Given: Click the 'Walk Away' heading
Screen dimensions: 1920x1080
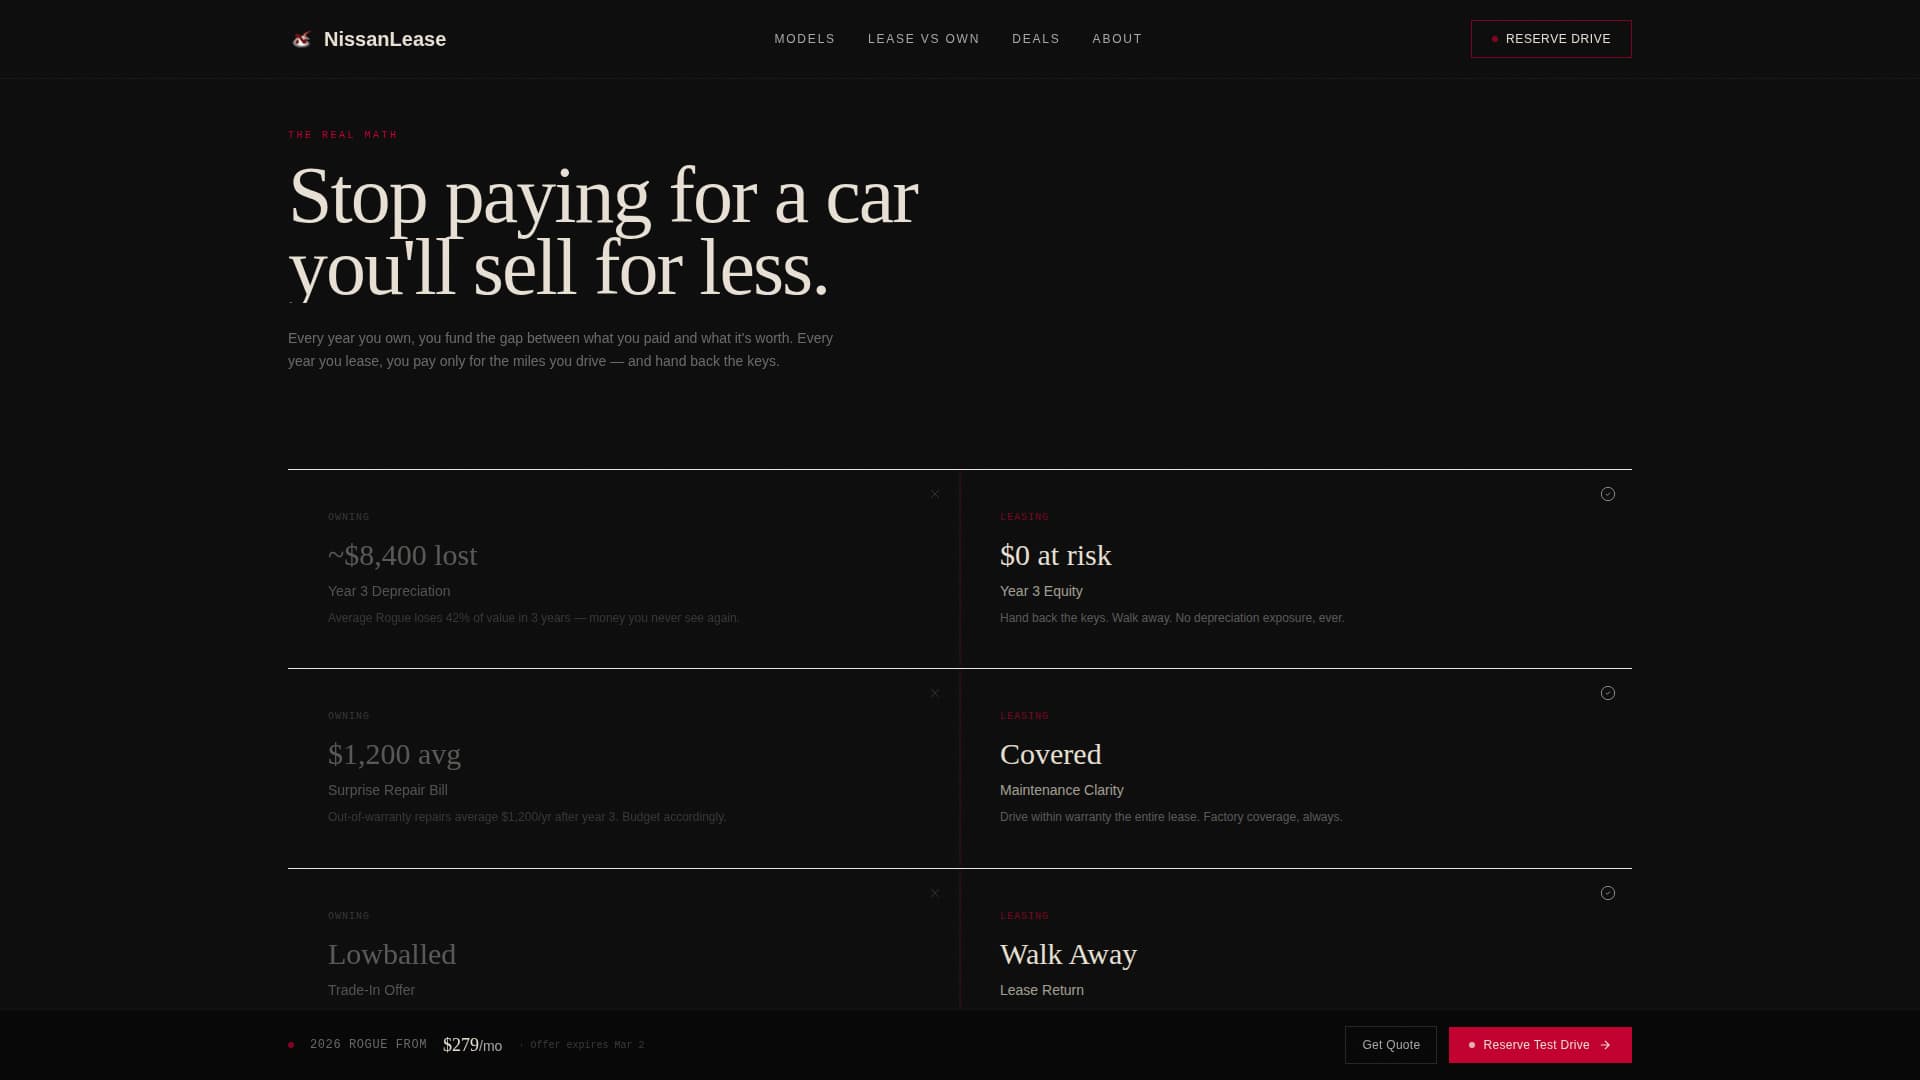Looking at the screenshot, I should pos(1068,954).
